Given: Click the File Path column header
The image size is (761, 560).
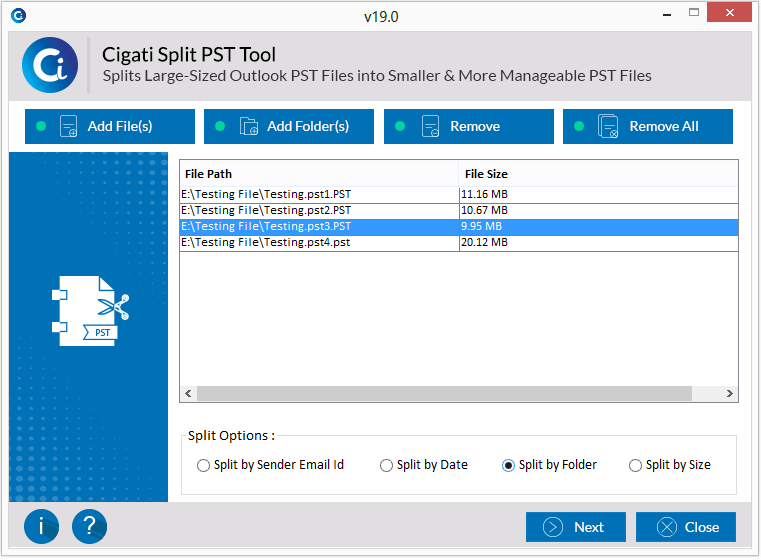Looking at the screenshot, I should [x=319, y=174].
